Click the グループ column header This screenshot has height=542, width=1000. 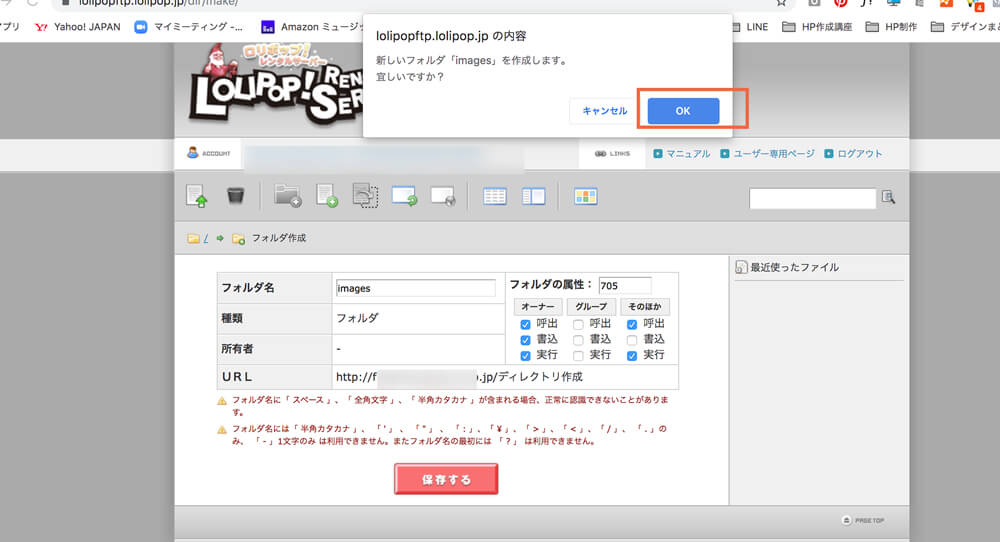[x=591, y=307]
